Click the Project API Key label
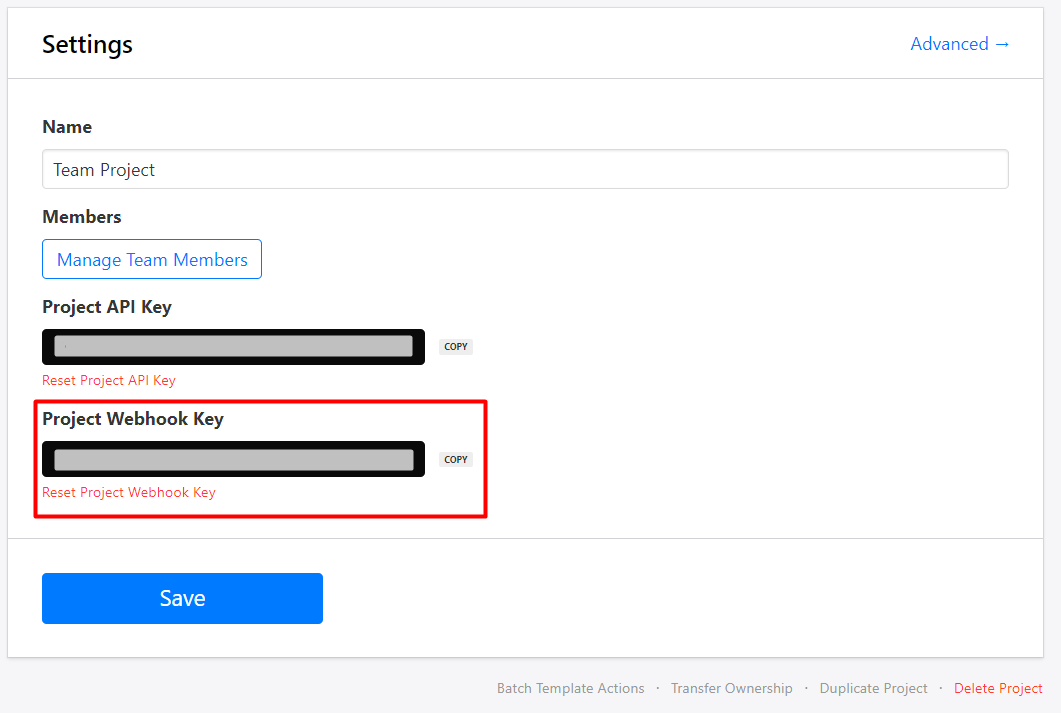Image resolution: width=1061 pixels, height=713 pixels. click(107, 307)
